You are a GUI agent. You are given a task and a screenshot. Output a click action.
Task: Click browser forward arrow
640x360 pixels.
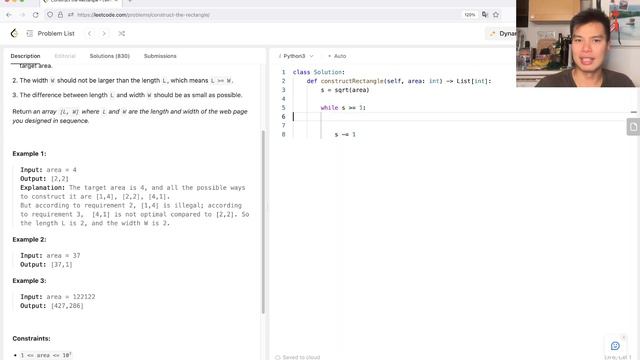tap(22, 15)
